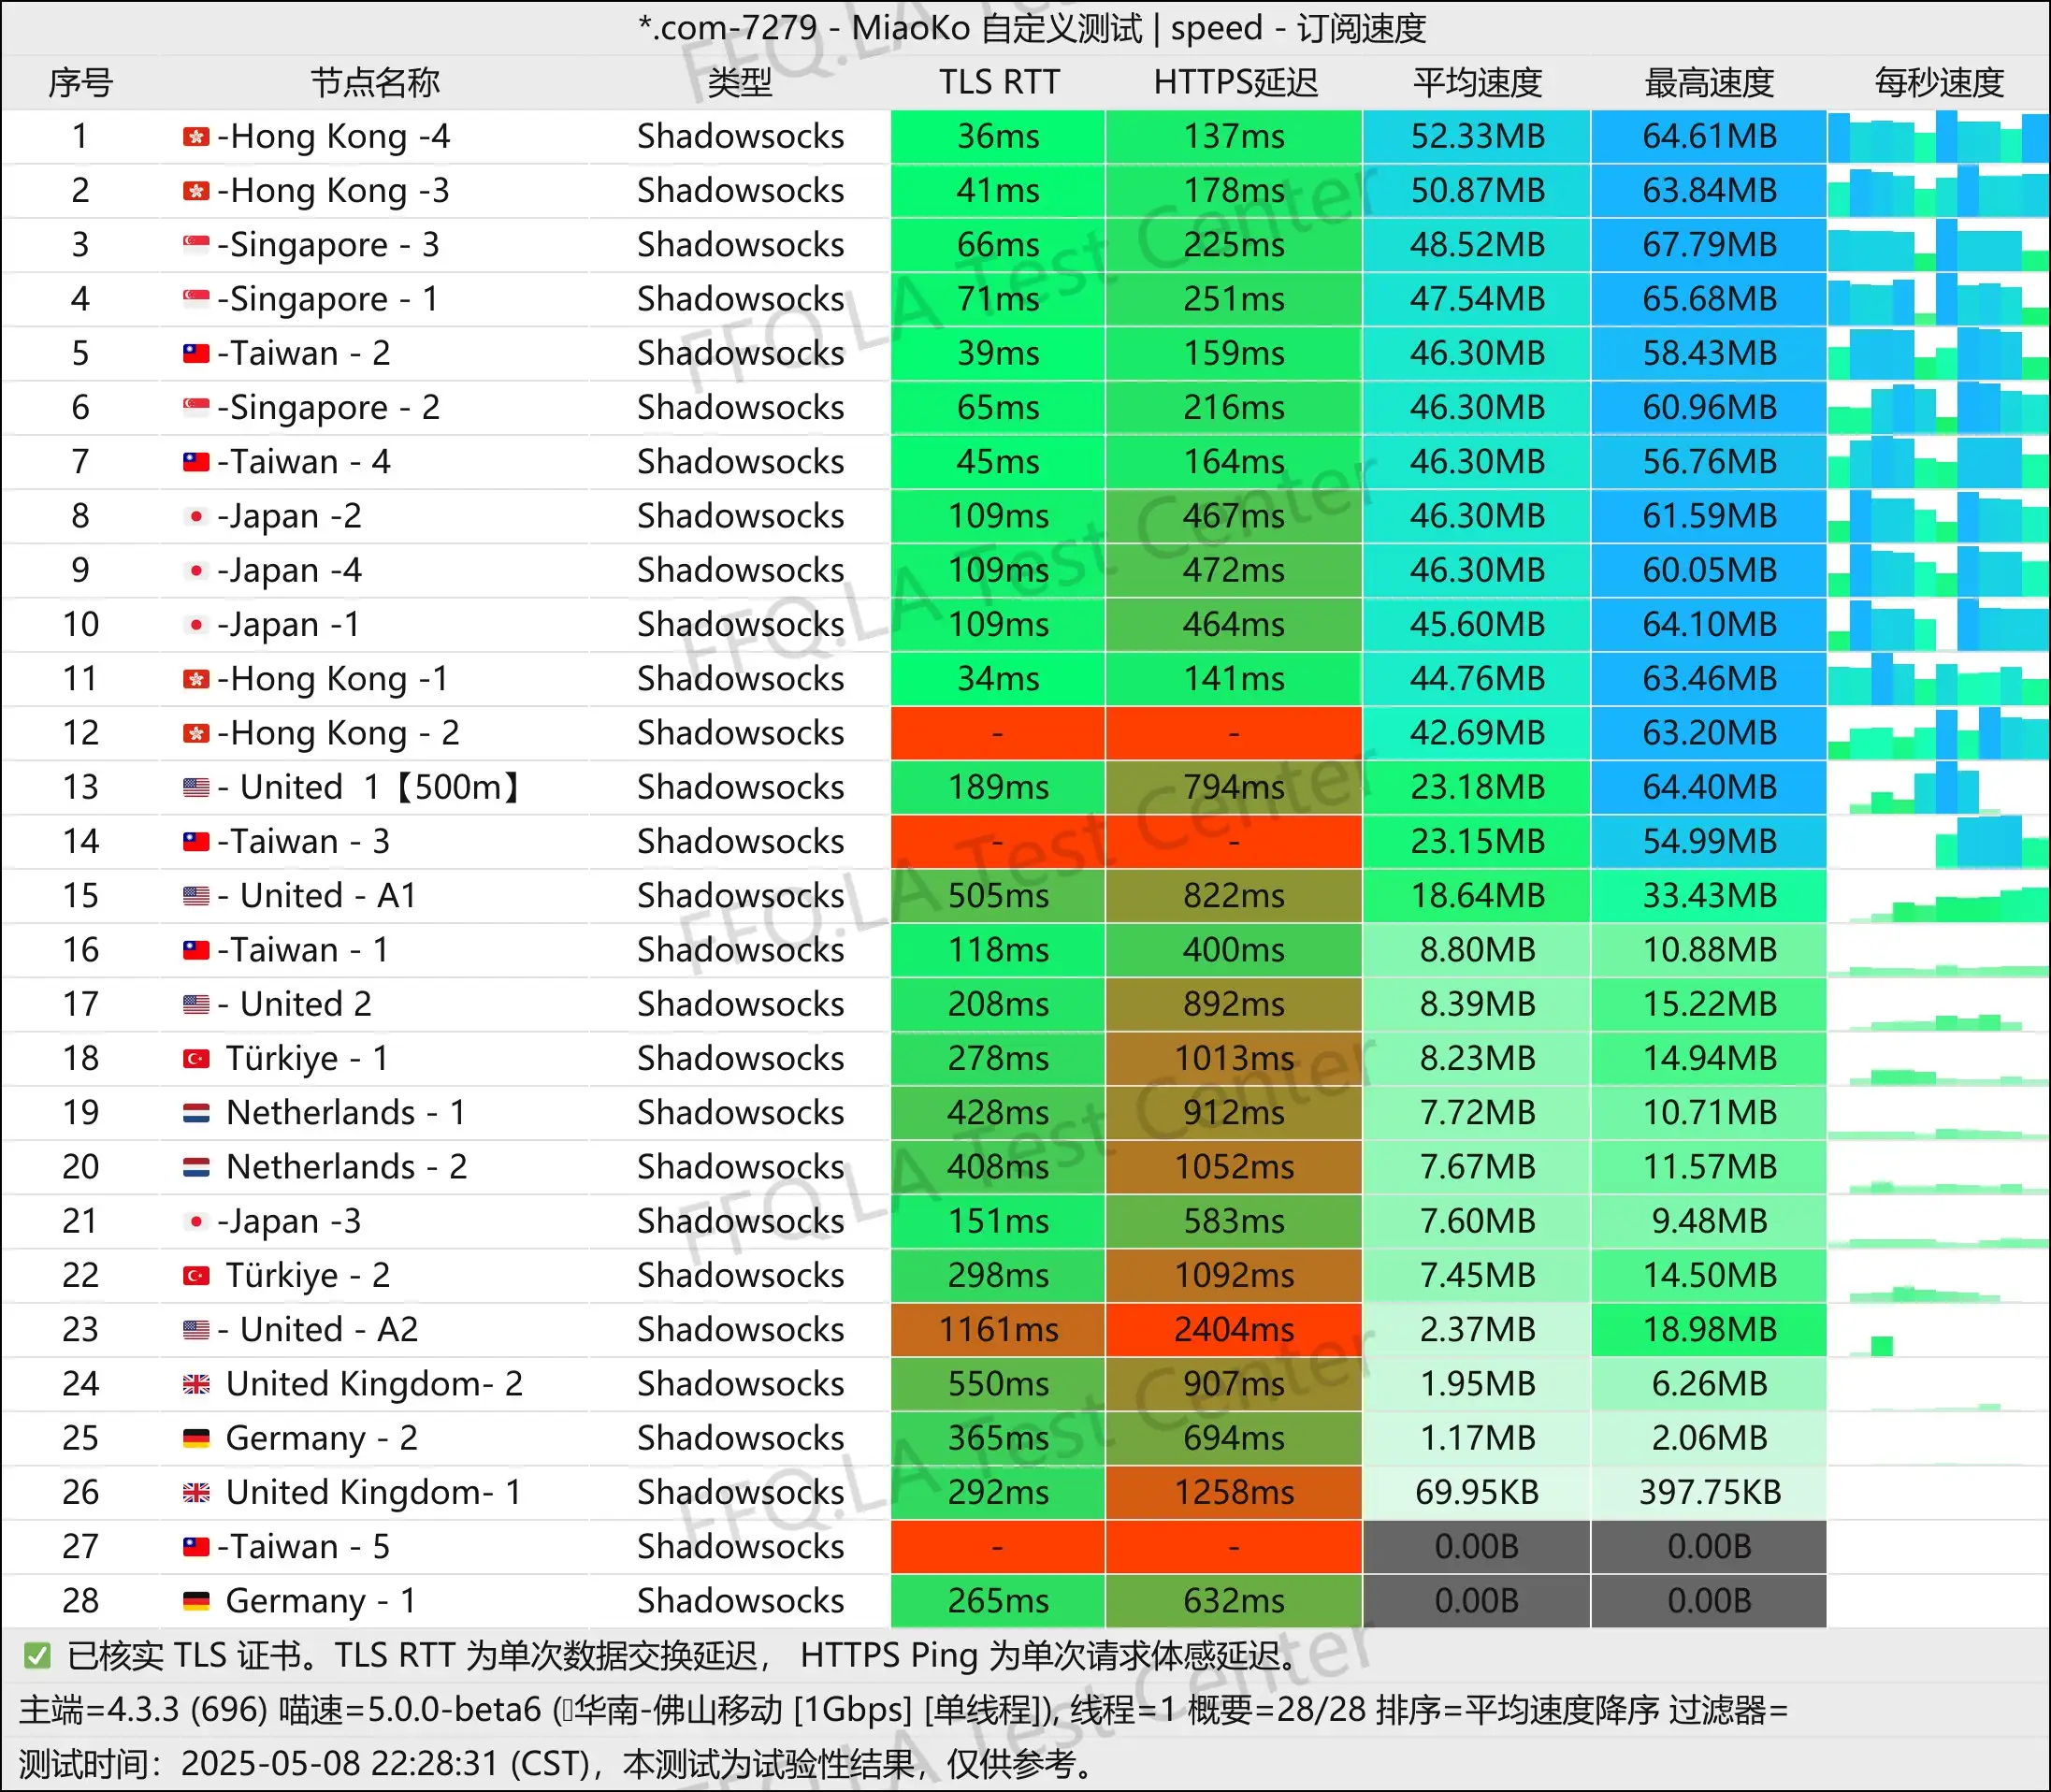Screen dimensions: 2051x1792
Task: Click the Hong Kong flag beside Hong Kong -3
Action: 196,190
